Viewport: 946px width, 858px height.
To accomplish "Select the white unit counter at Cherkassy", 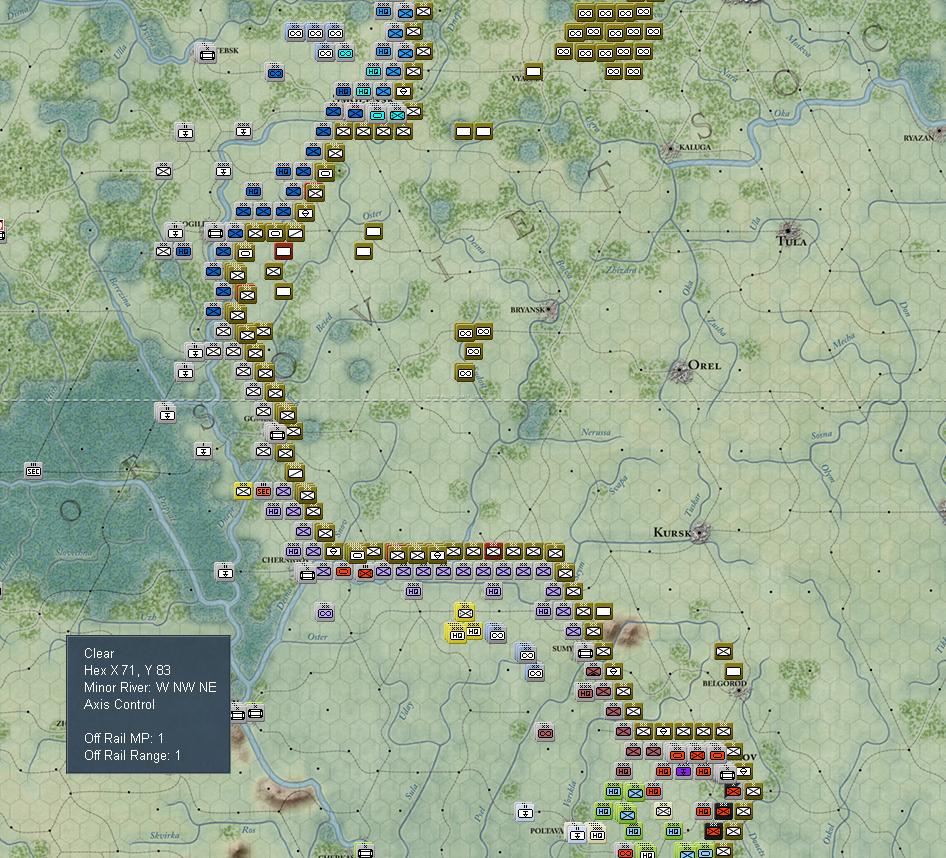I will (x=365, y=851).
